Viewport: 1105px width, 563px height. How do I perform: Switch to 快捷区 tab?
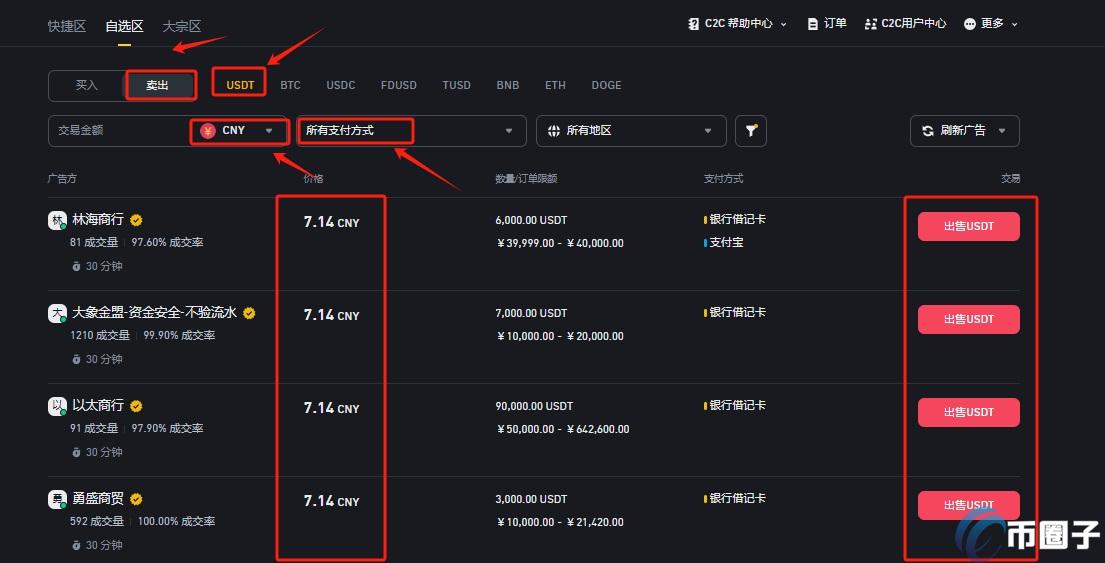67,26
